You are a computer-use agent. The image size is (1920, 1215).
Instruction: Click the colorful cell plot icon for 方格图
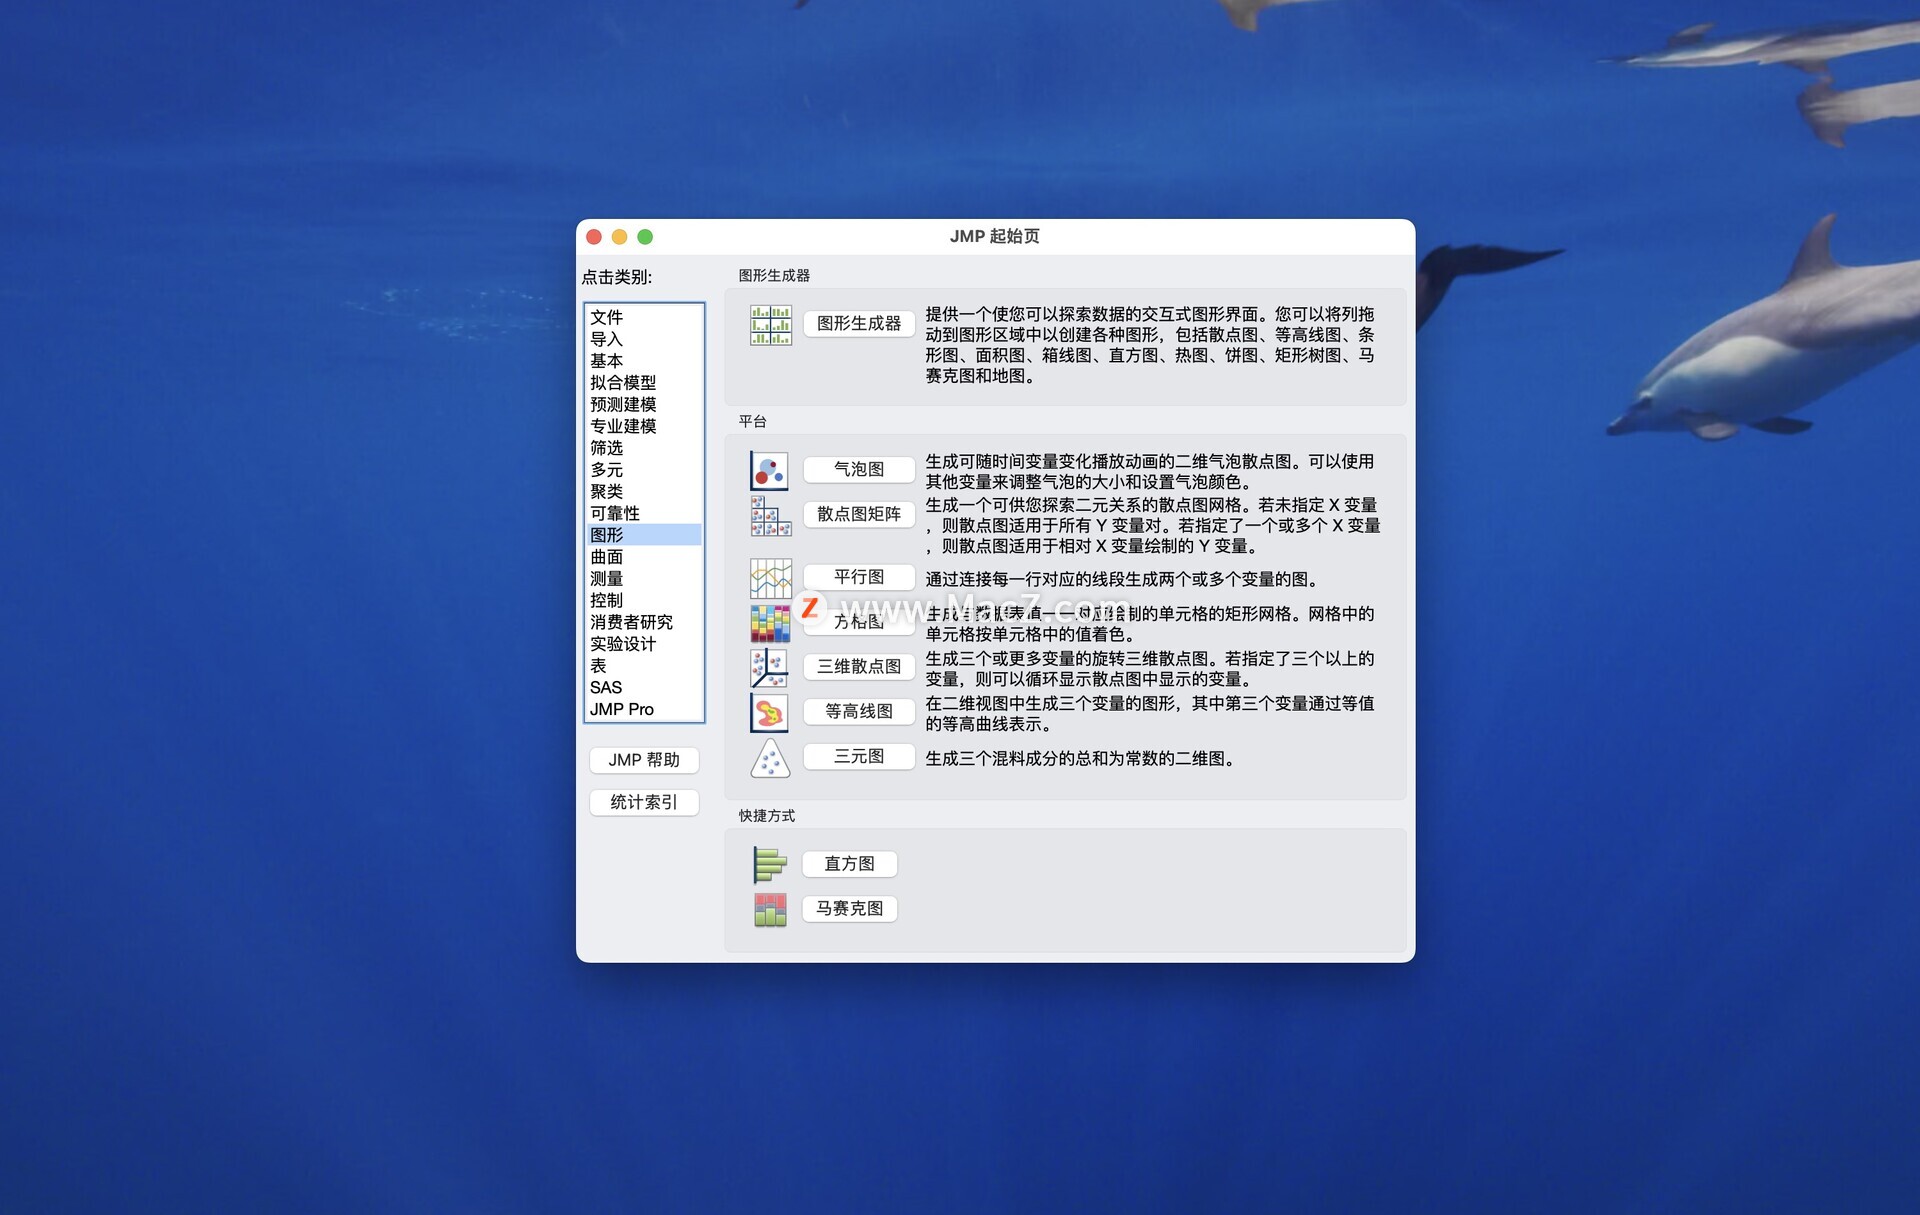click(x=770, y=622)
